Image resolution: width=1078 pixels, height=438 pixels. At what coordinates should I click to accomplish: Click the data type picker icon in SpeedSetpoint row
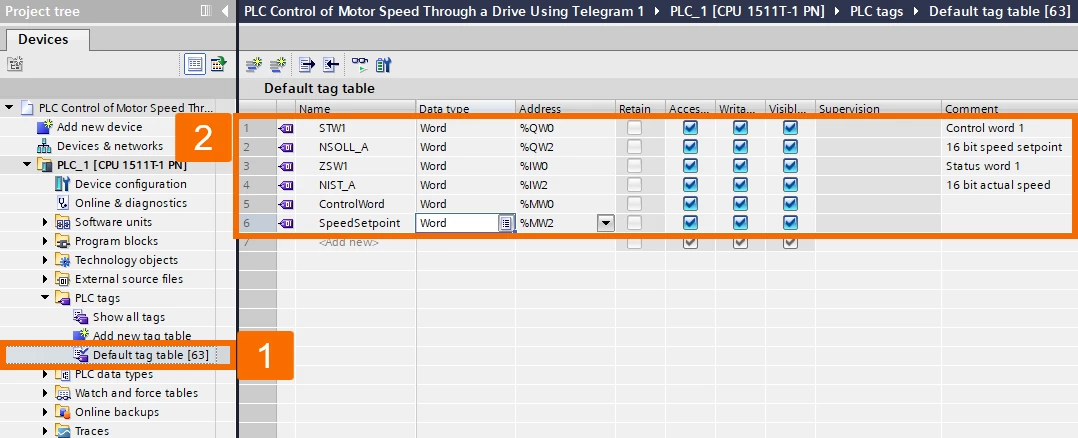click(x=505, y=223)
